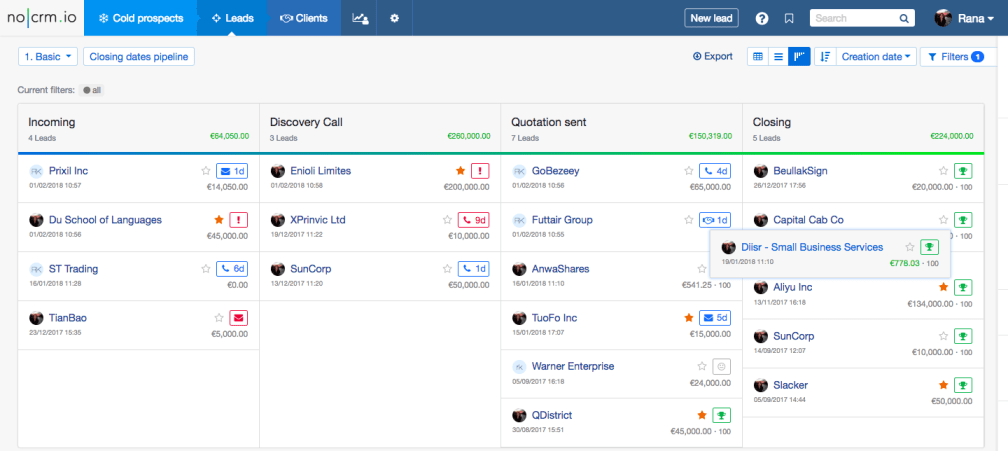Switch to compact list view icon
This screenshot has width=1008, height=451.
[x=778, y=57]
